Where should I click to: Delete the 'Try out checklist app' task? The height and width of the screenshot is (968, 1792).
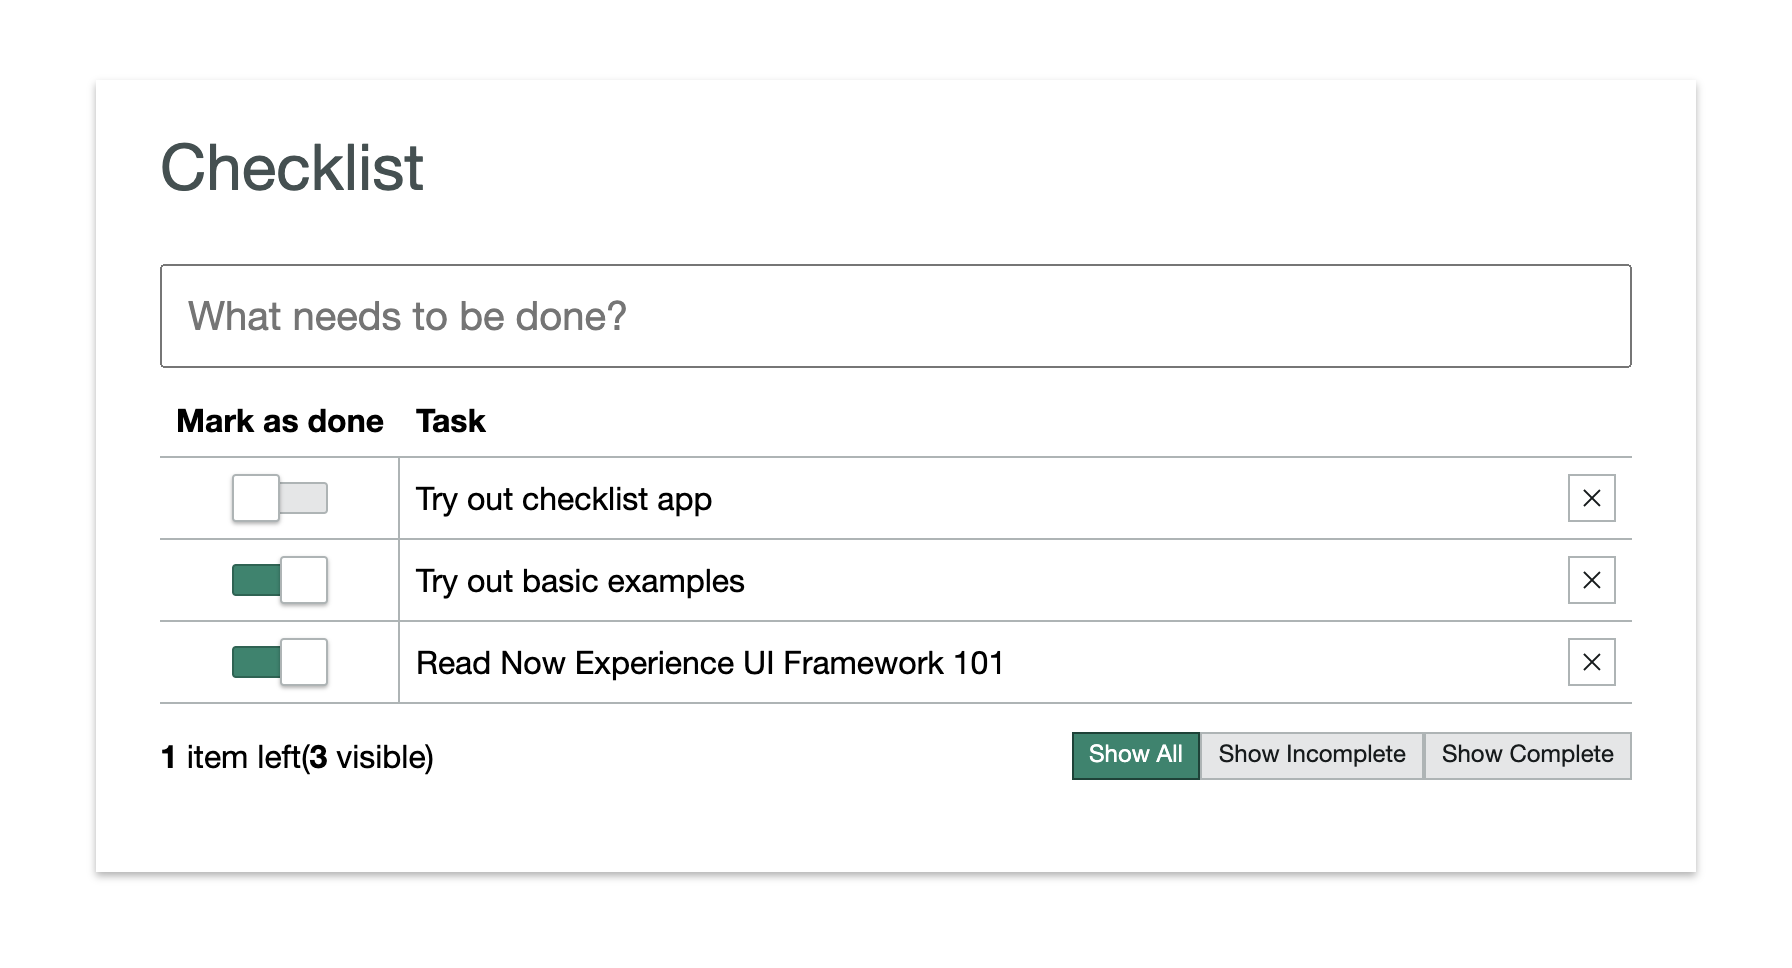point(1591,498)
